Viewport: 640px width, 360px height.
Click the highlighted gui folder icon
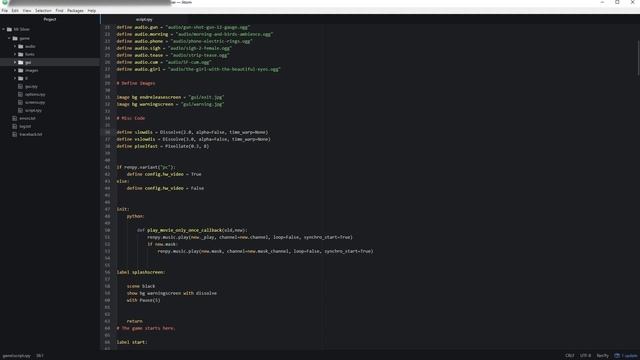click(21, 62)
